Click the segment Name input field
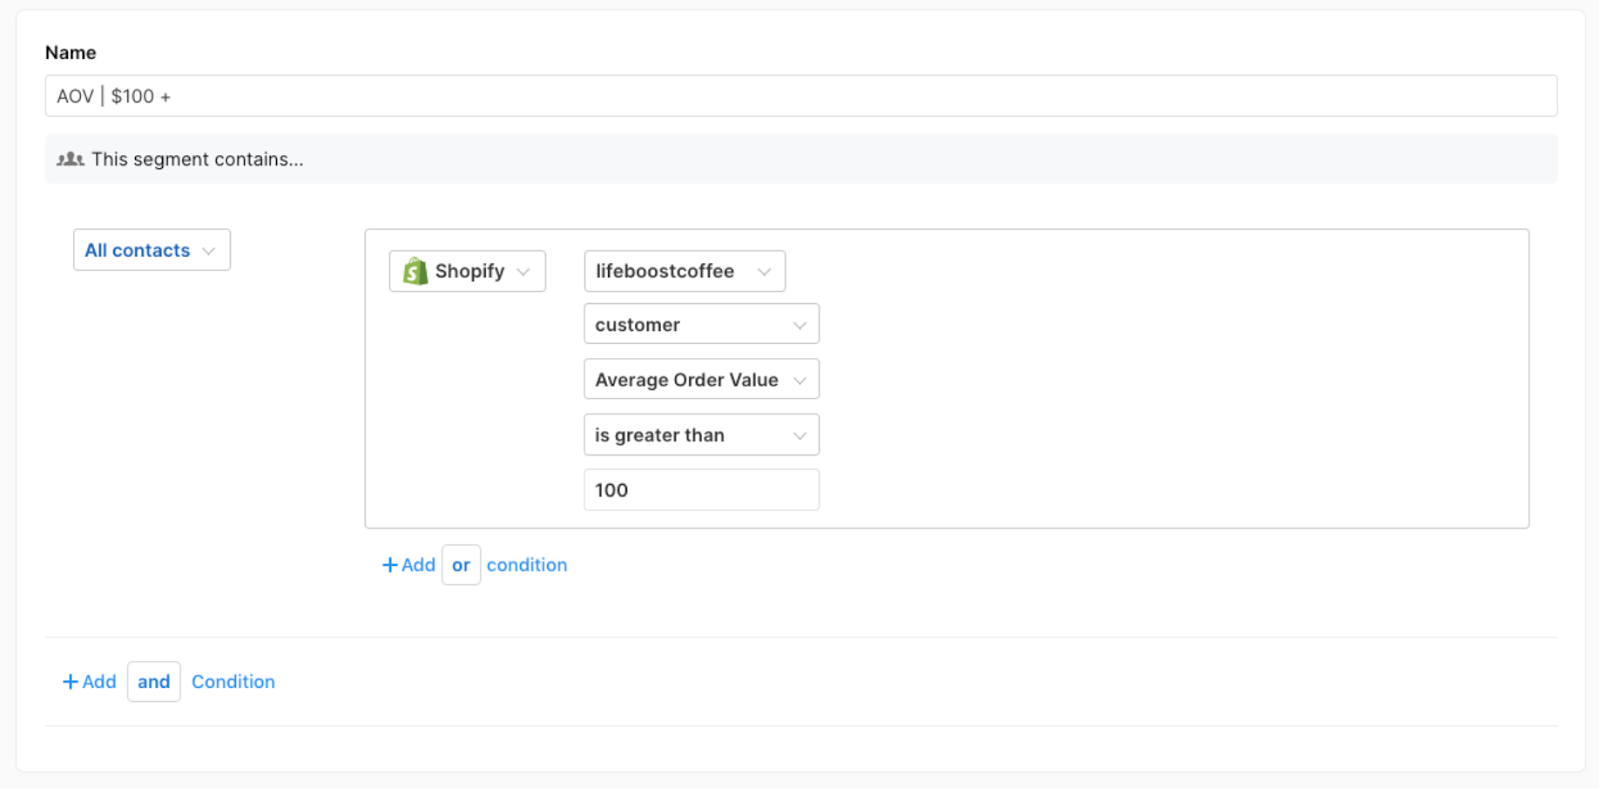1600x789 pixels. coord(800,96)
